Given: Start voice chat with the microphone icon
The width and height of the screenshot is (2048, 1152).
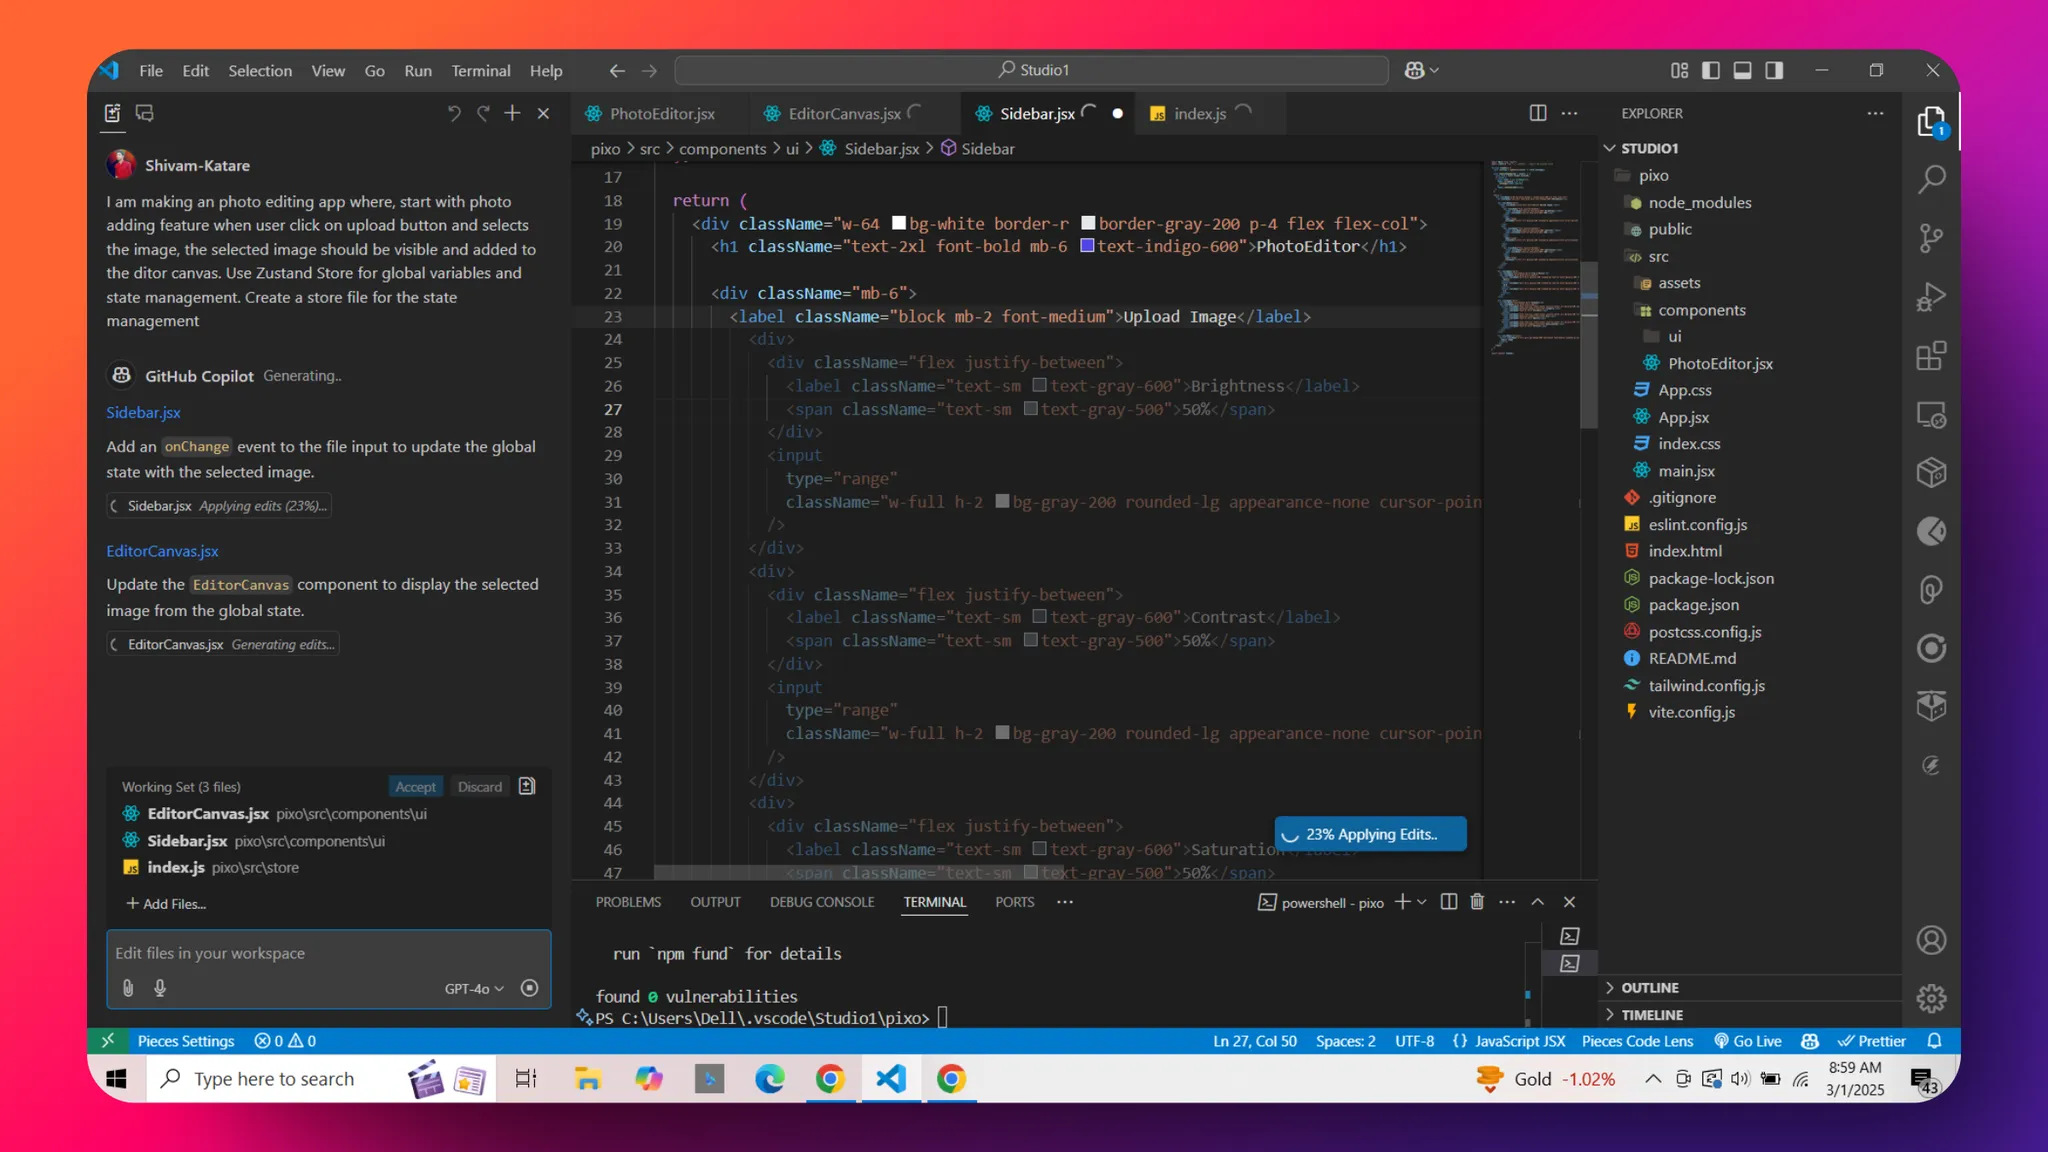Looking at the screenshot, I should [x=160, y=988].
